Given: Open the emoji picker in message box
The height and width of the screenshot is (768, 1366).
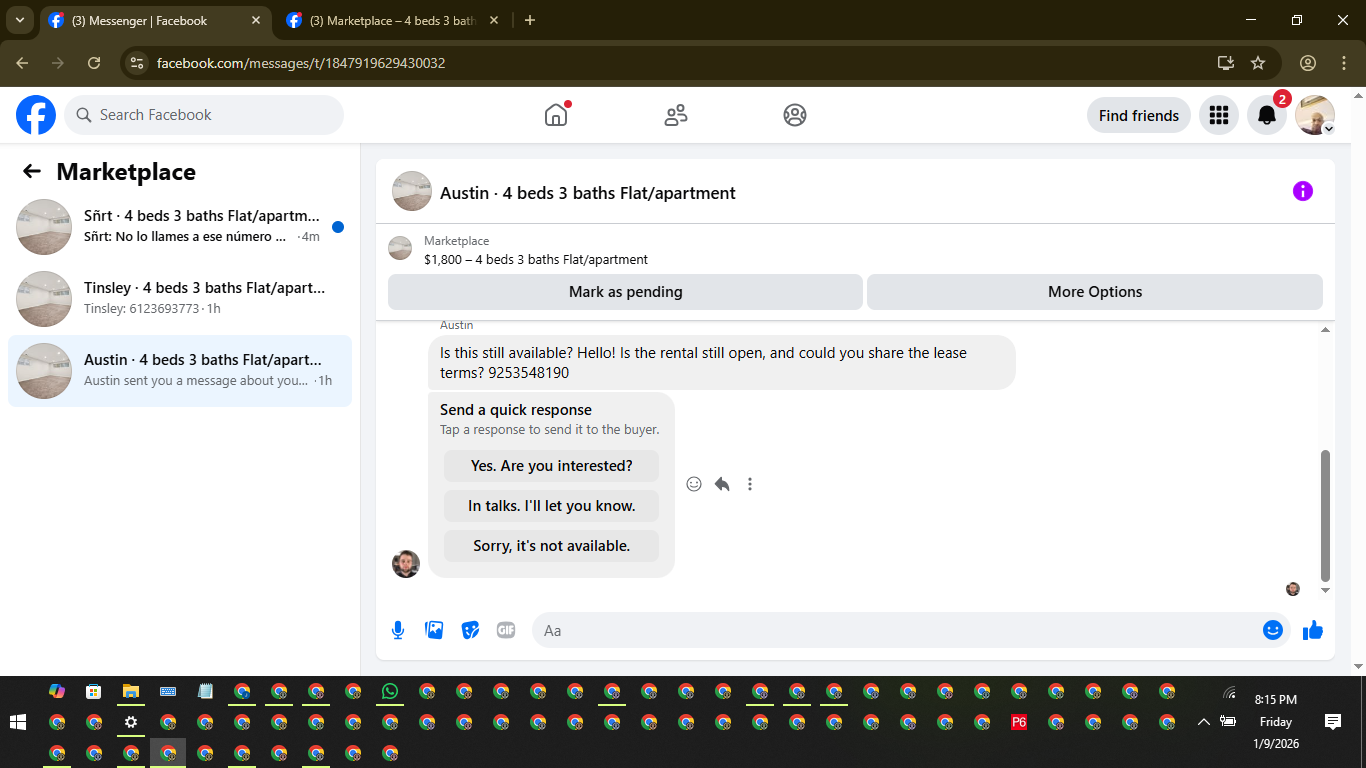Looking at the screenshot, I should tap(1273, 630).
